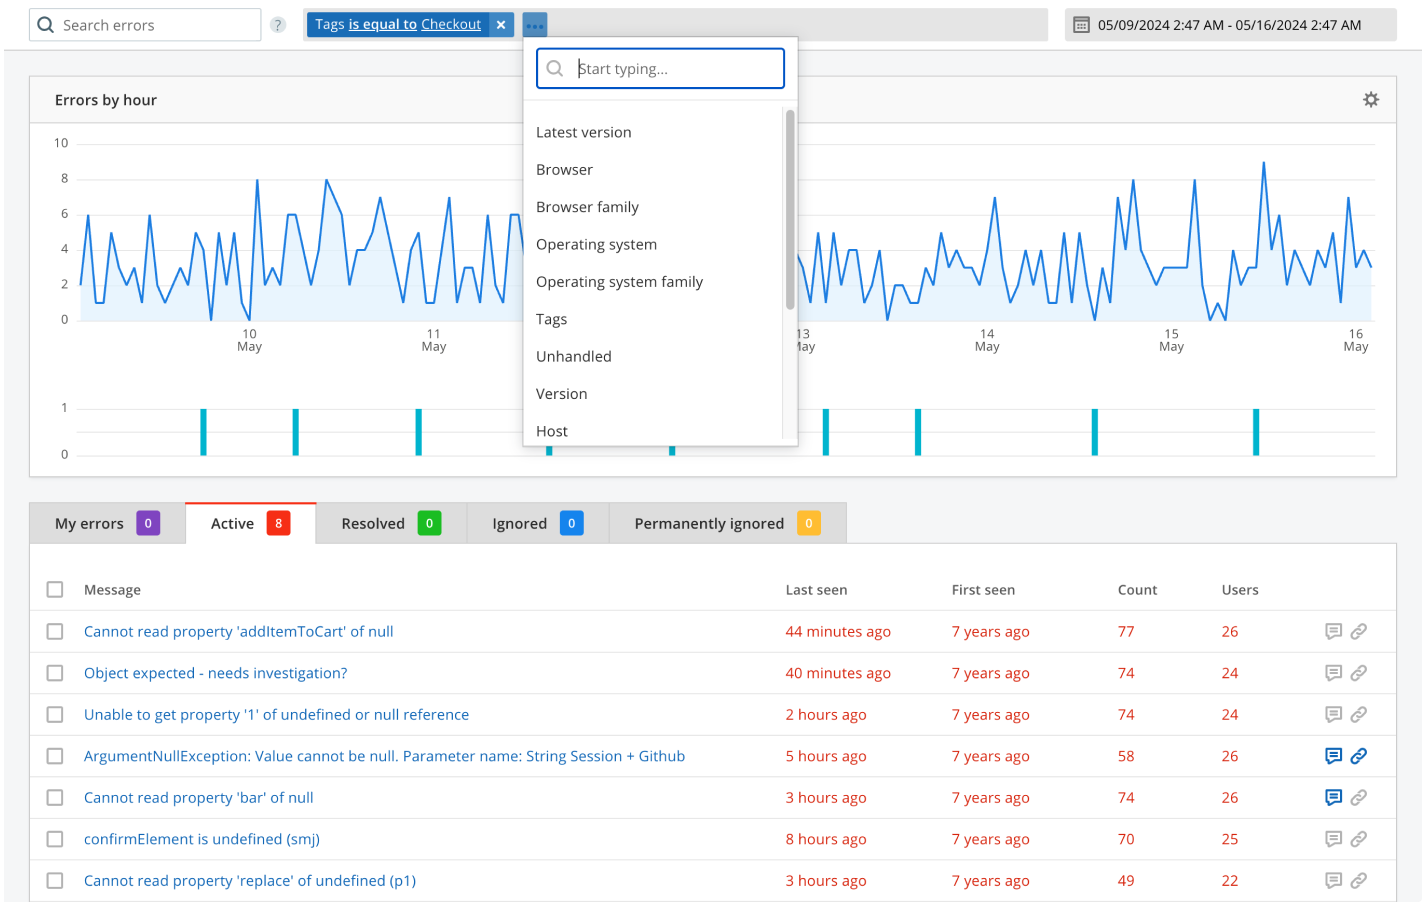Open comments on the ArgumentNullException error
Viewport: 1422px width, 902px height.
pos(1333,756)
